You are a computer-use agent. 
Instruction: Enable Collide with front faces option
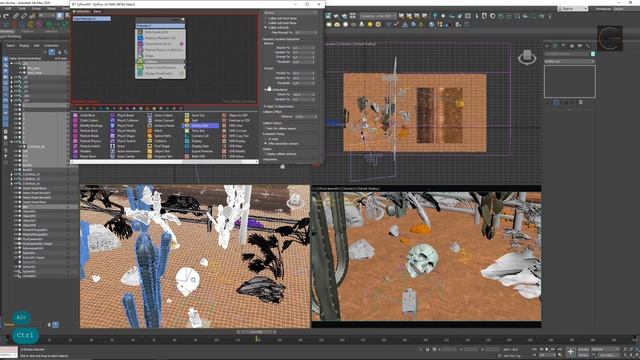pyautogui.click(x=280, y=19)
